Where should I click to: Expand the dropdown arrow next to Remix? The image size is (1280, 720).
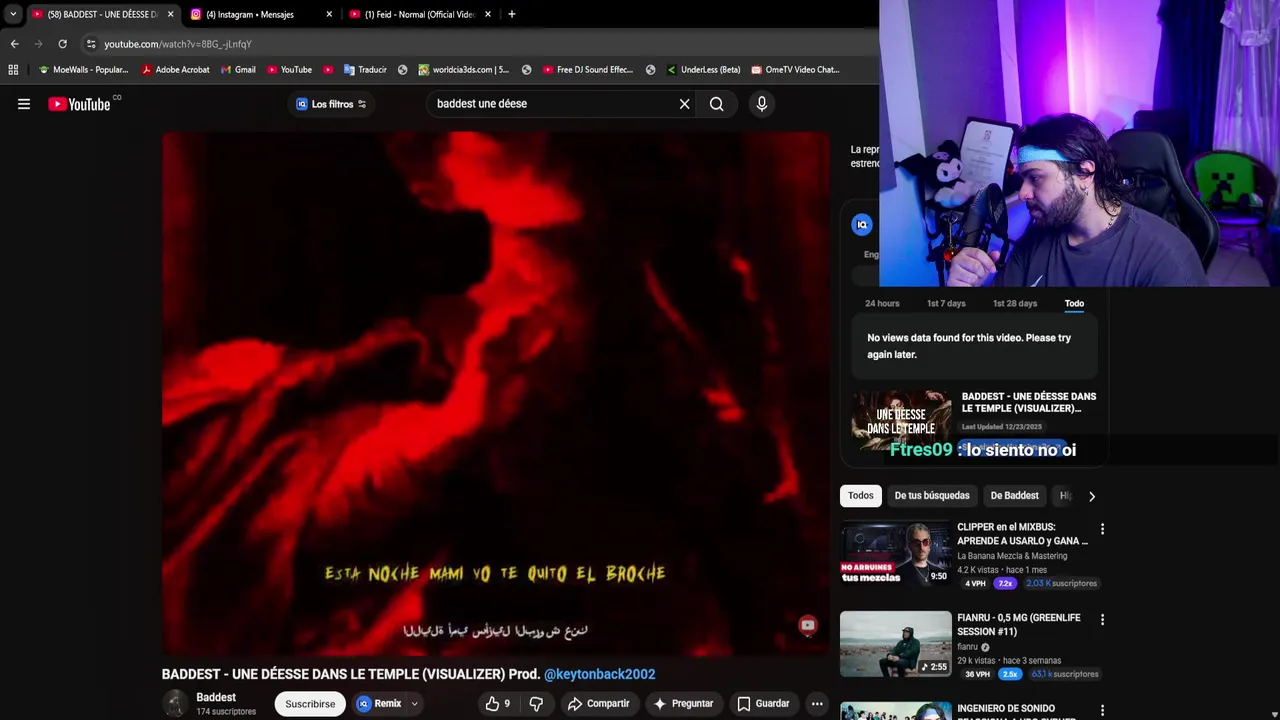click(x=414, y=704)
